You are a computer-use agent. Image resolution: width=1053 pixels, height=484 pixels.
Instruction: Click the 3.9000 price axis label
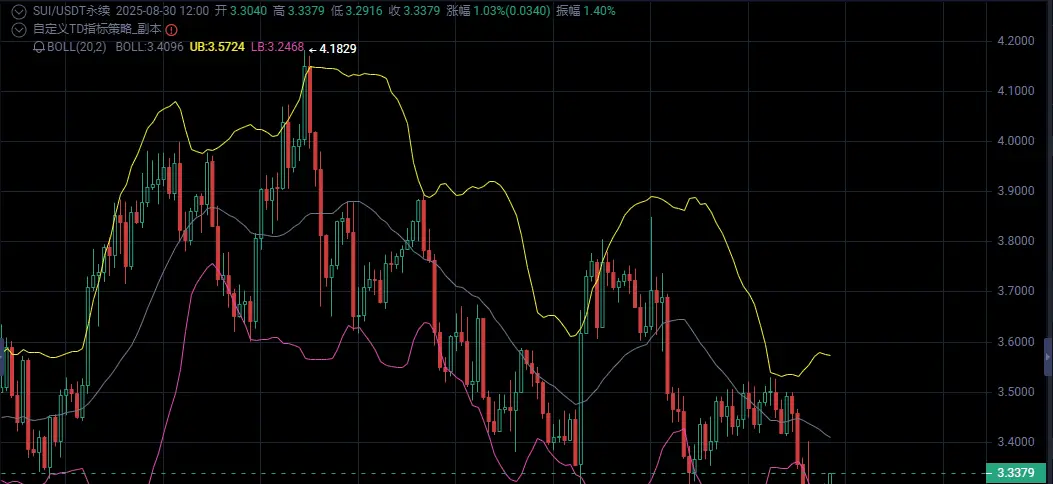pyautogui.click(x=1015, y=191)
